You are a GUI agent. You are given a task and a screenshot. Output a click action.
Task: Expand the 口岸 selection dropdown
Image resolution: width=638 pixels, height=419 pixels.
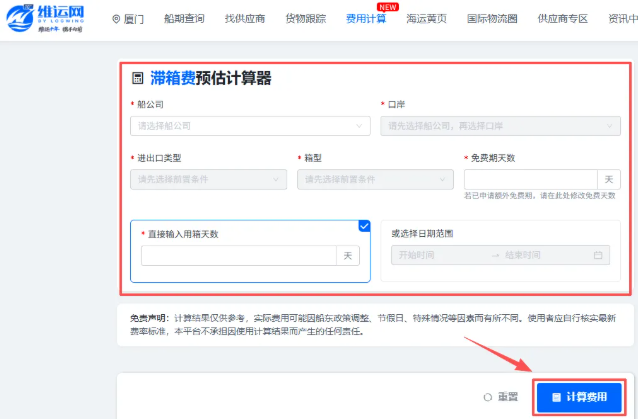pos(500,126)
